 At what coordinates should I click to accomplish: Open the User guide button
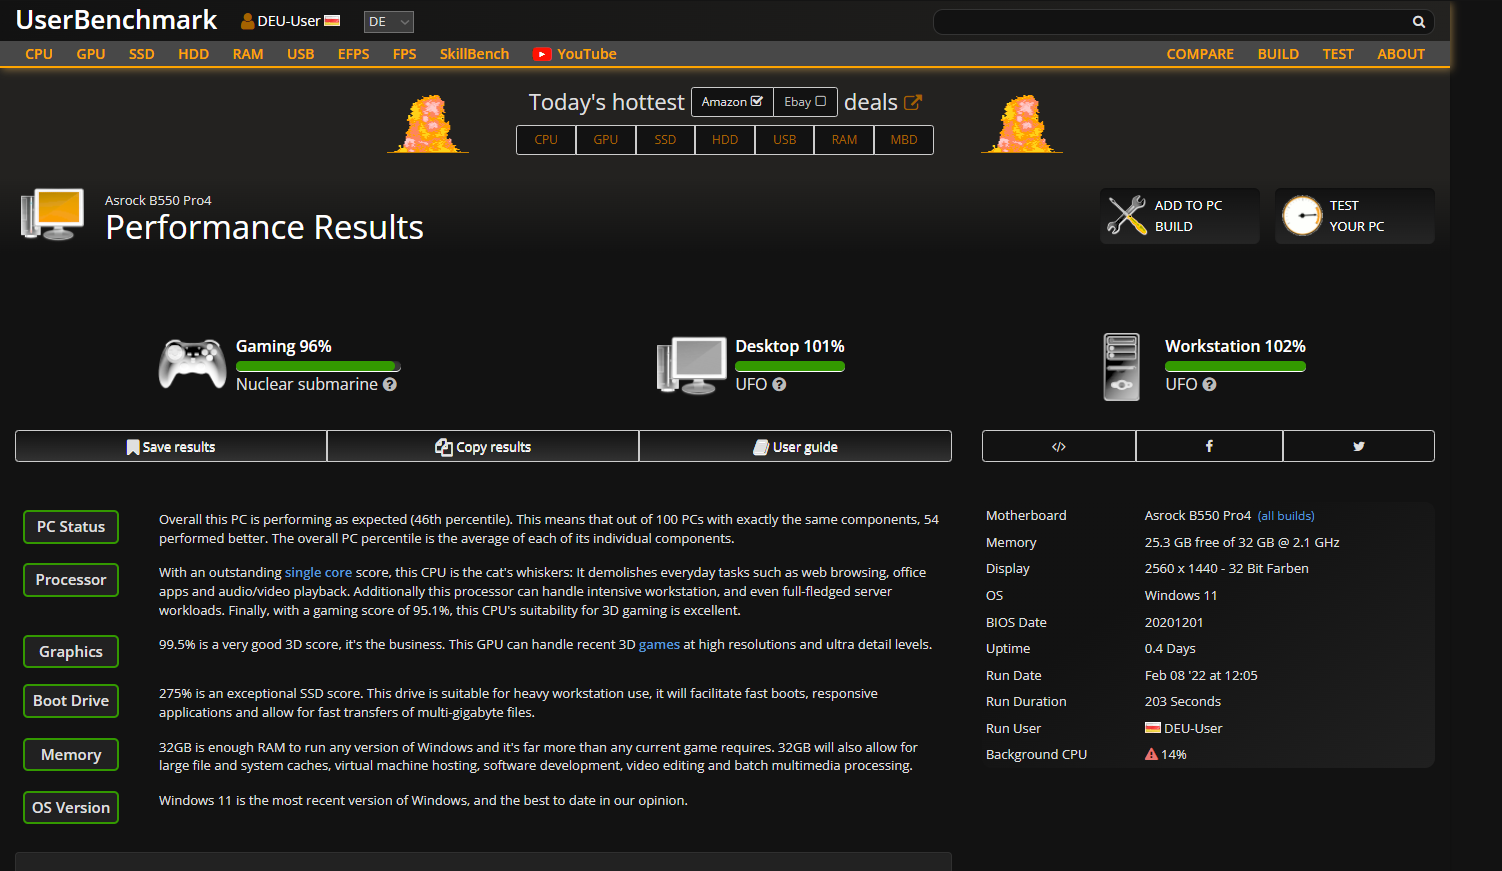pos(795,446)
